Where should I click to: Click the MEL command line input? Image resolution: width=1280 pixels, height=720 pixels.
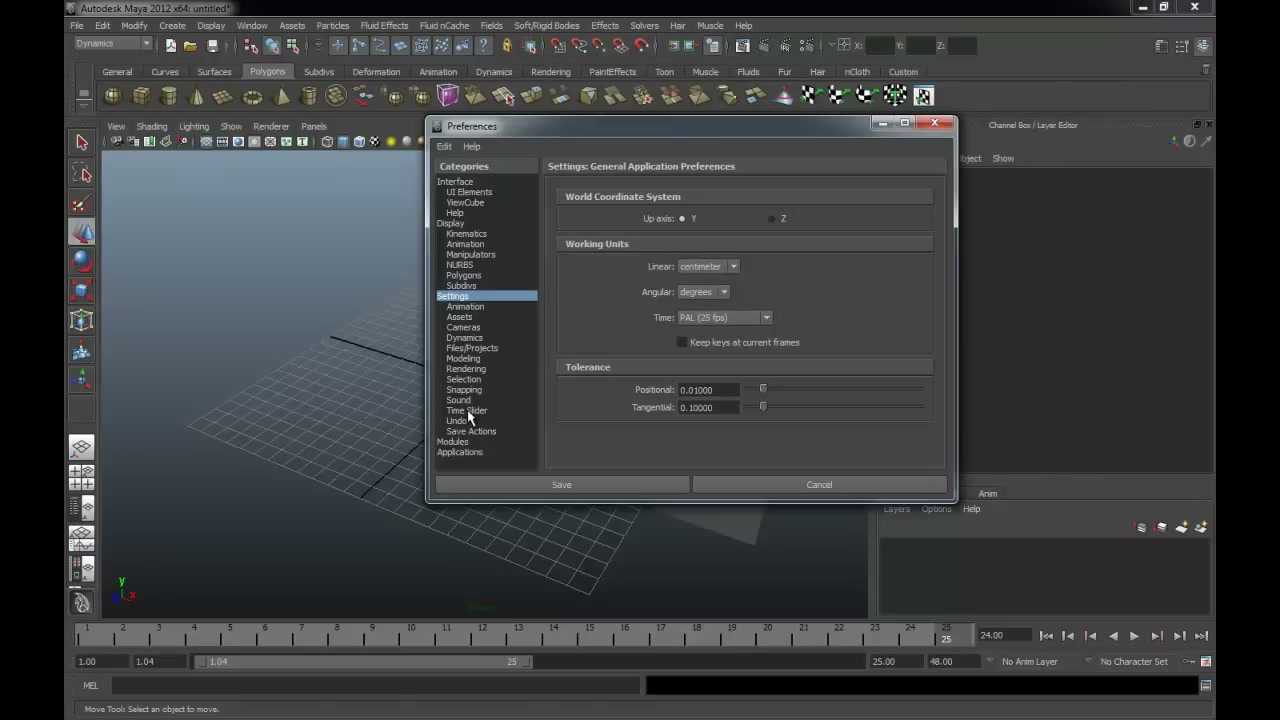coord(375,686)
